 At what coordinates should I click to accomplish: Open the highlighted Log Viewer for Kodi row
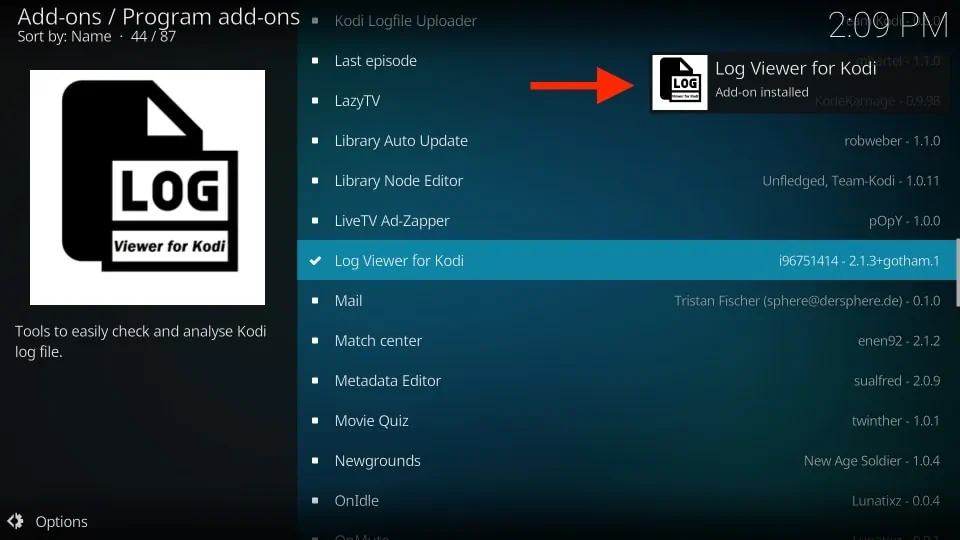(628, 260)
